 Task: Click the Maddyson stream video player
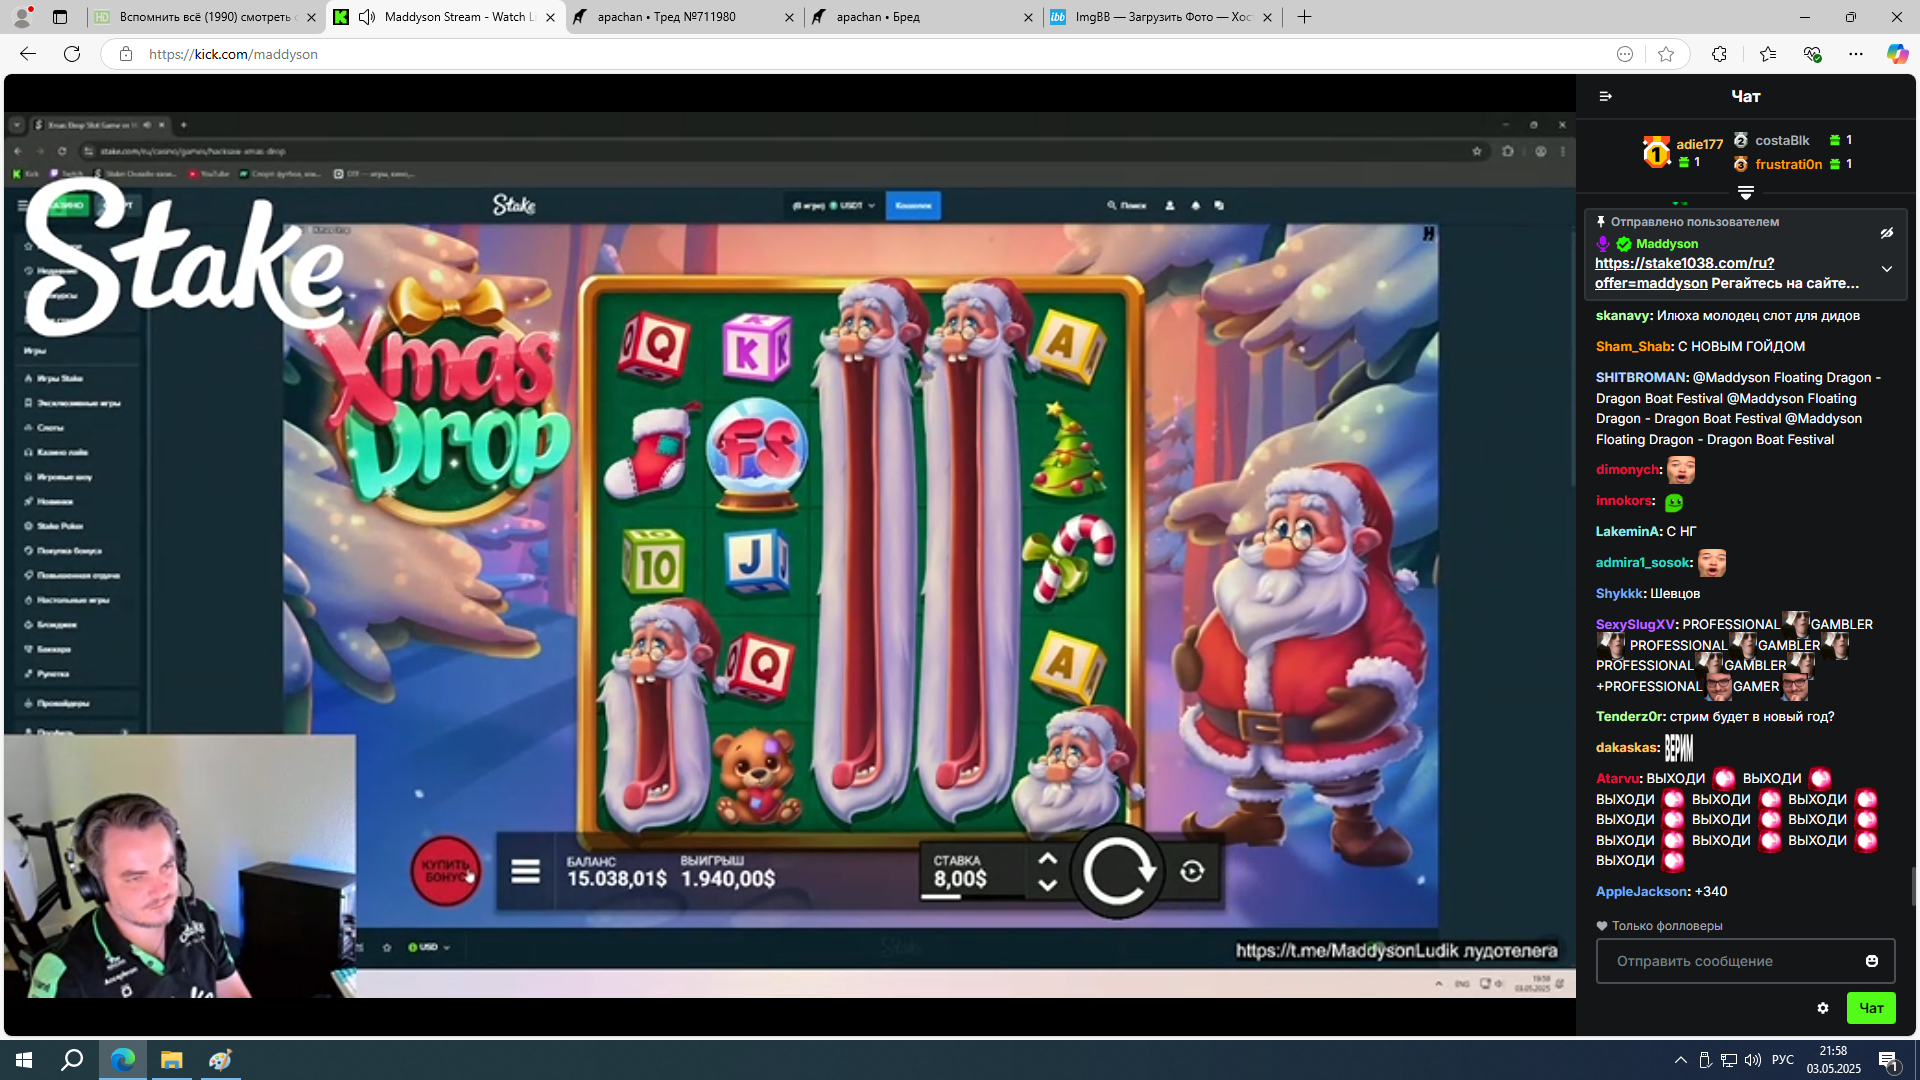point(790,555)
